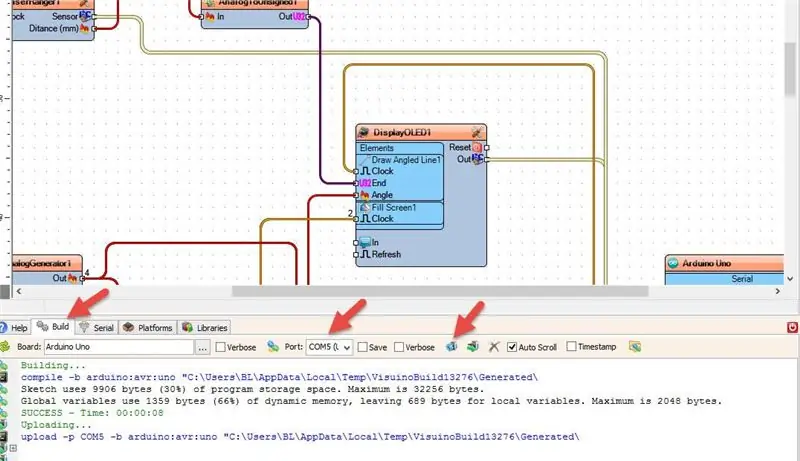
Task: Click the refresh ports icon before Port
Action: tap(273, 347)
